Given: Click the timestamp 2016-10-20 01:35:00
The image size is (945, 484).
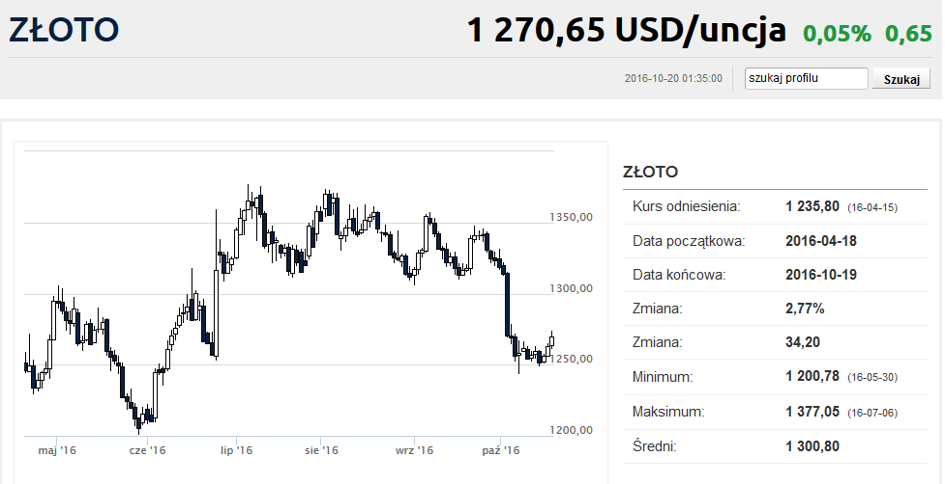Looking at the screenshot, I should pos(673,78).
